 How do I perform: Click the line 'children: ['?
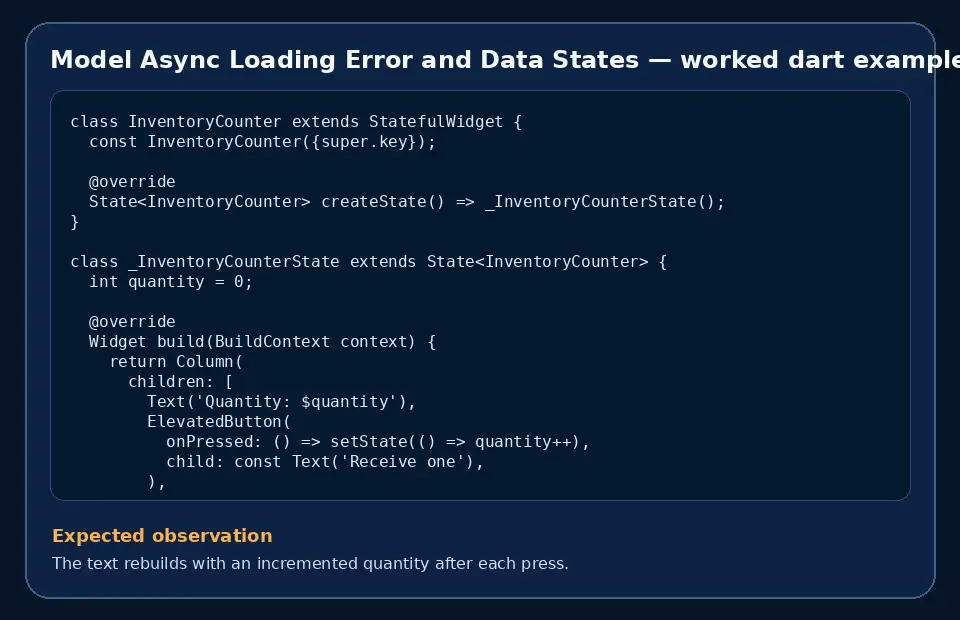181,382
